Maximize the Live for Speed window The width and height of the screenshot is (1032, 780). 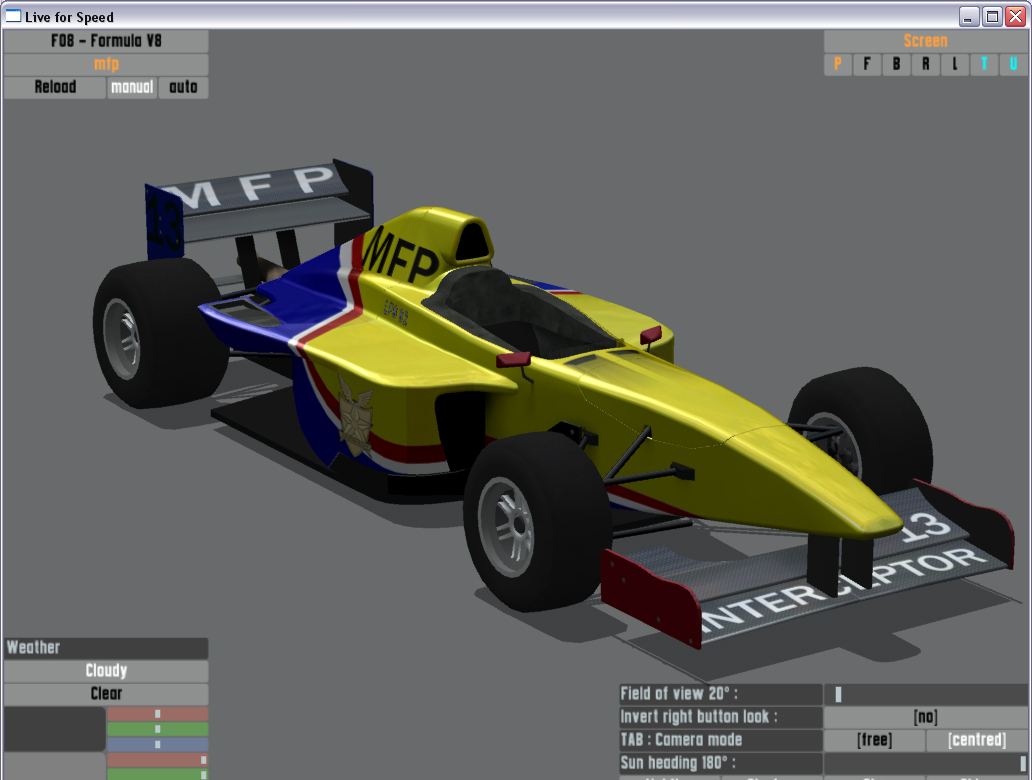992,16
